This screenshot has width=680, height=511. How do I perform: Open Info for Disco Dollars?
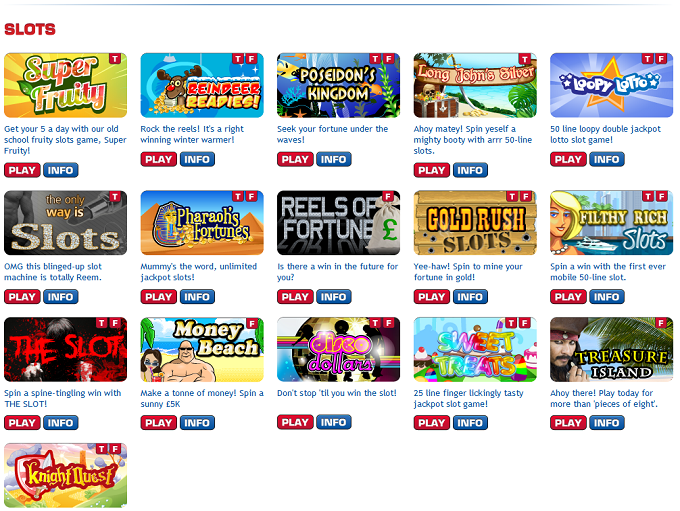click(x=333, y=423)
